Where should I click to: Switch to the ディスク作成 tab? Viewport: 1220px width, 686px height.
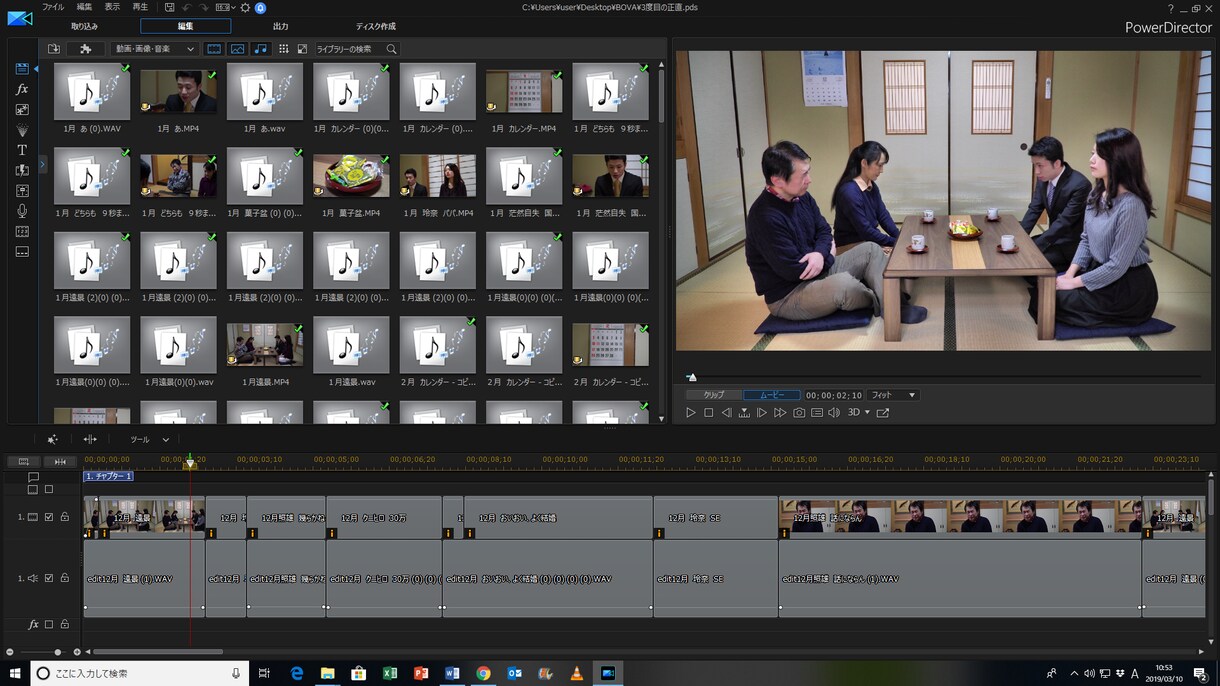[x=376, y=26]
